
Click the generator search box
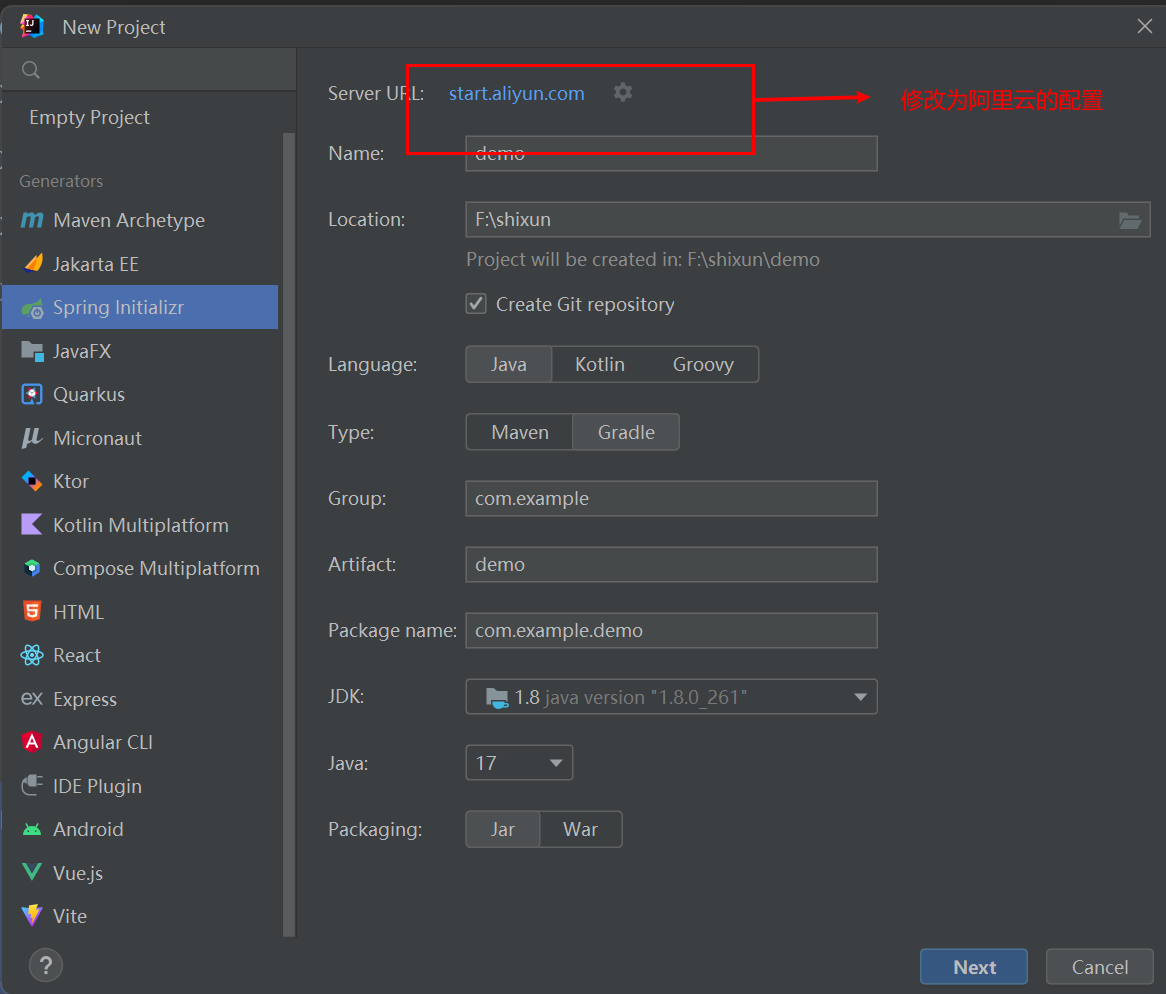pos(149,70)
